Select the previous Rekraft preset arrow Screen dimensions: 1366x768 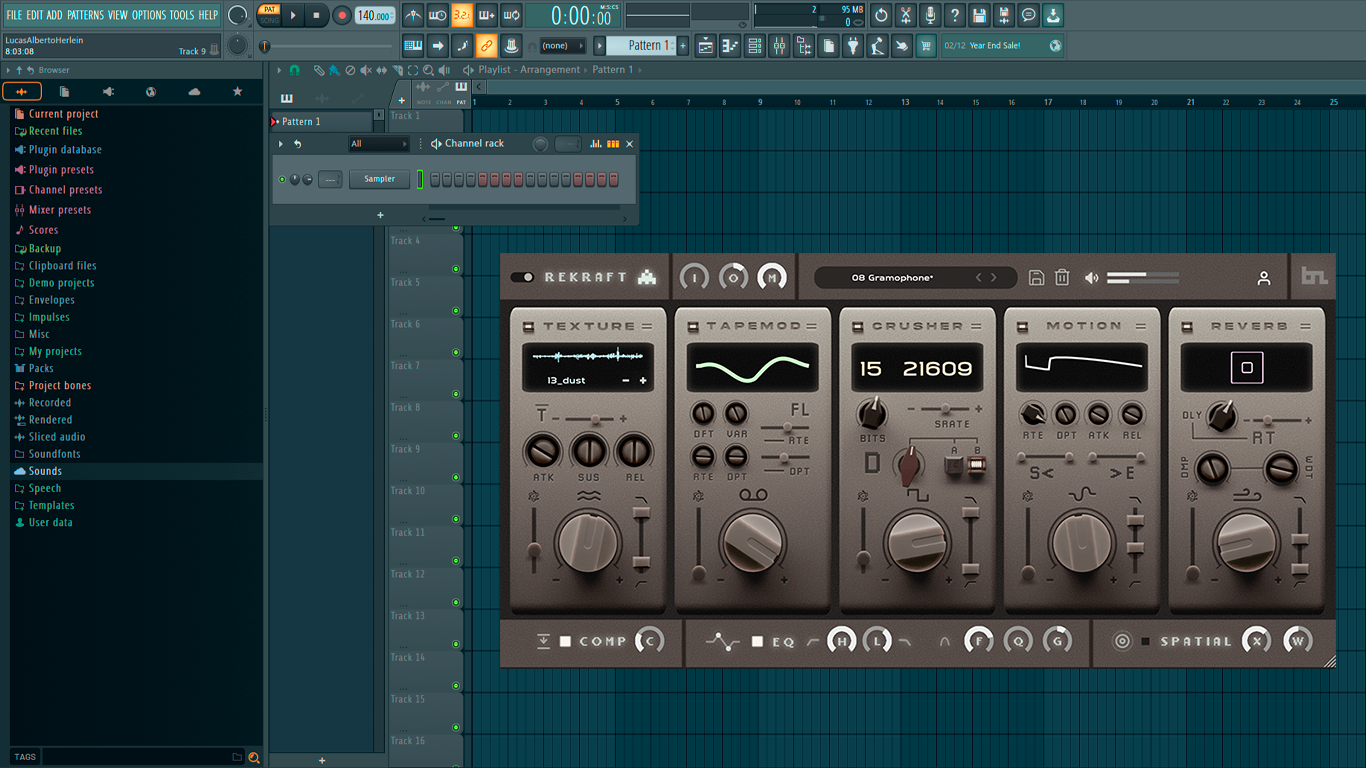[x=979, y=278]
